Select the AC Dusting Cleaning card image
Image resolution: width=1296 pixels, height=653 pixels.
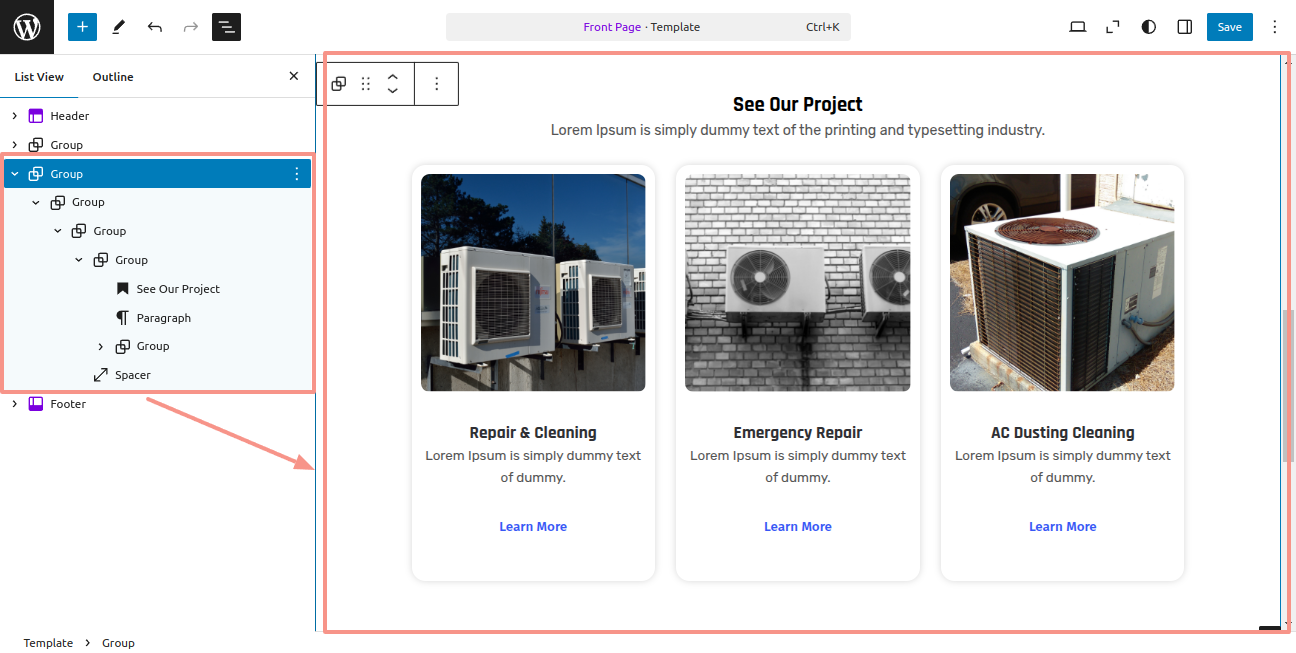1062,283
